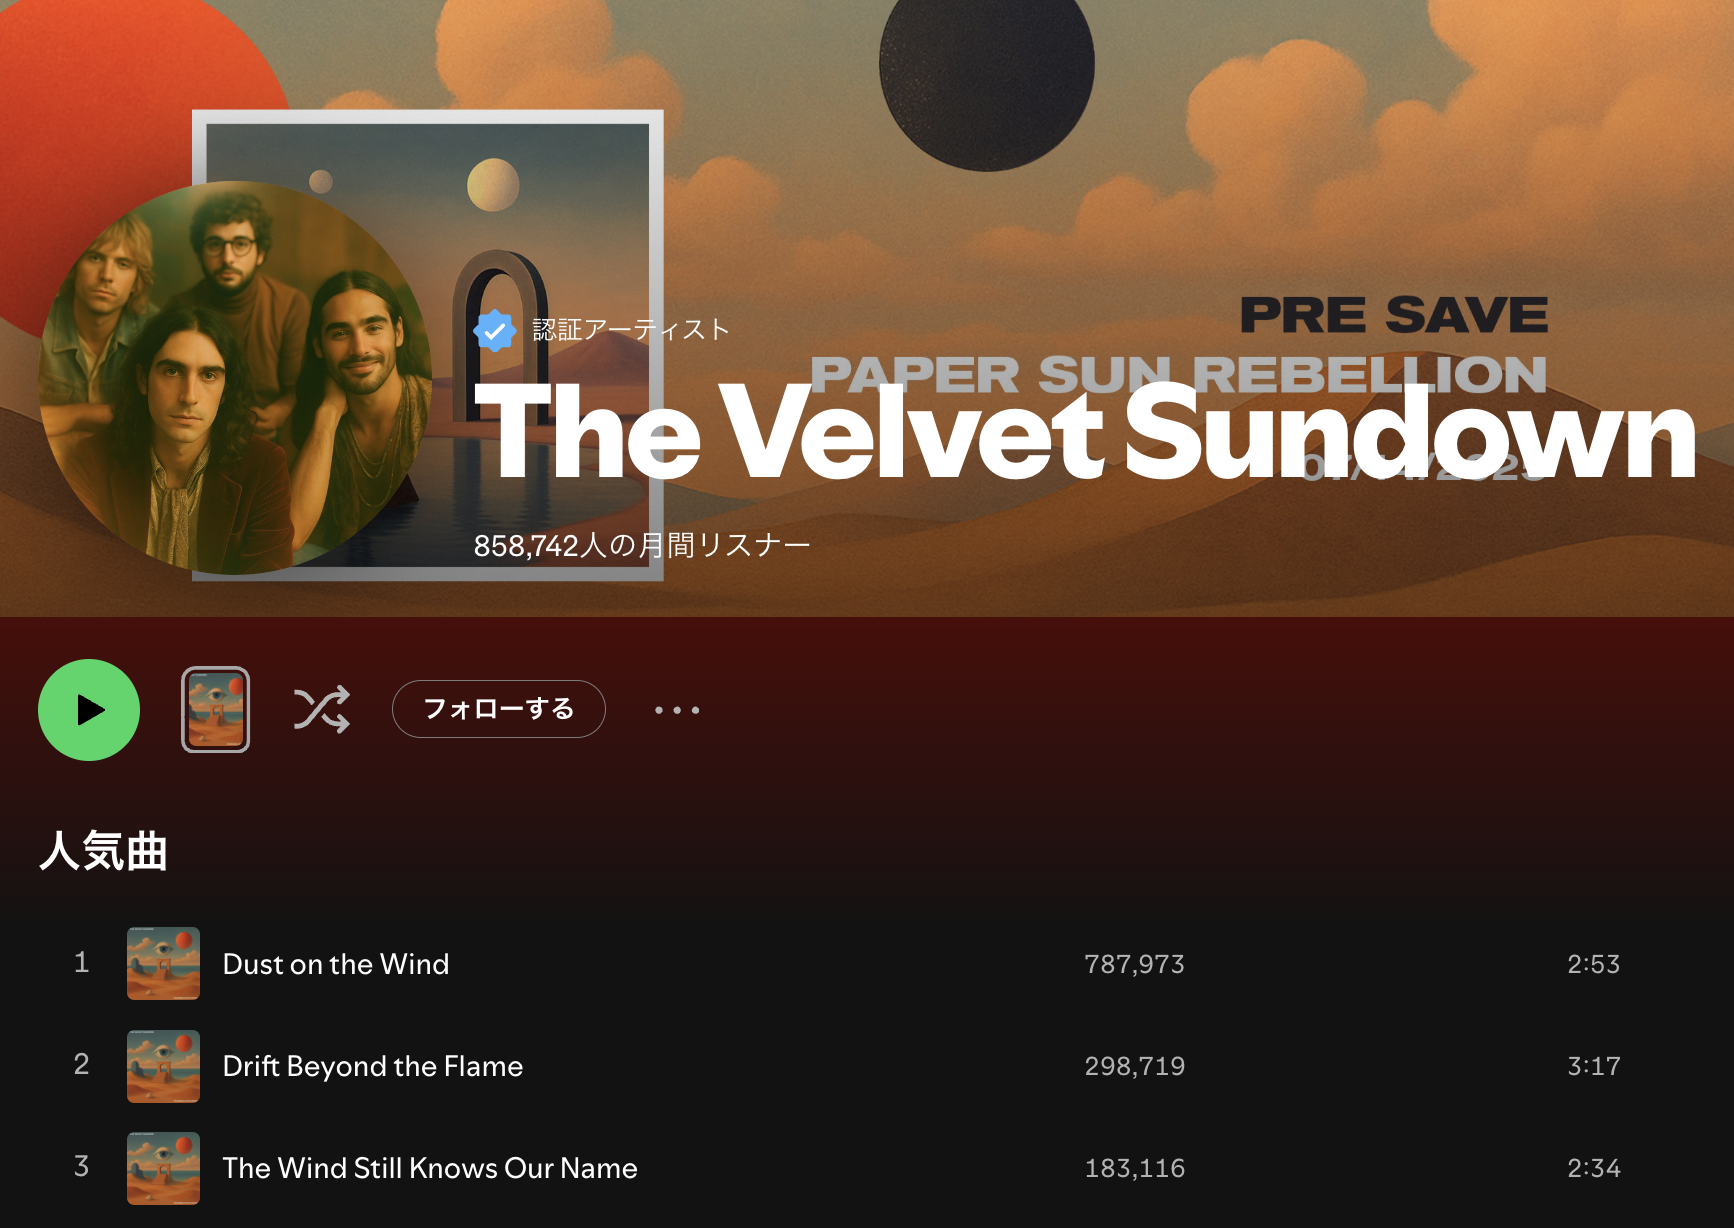Open the three-dot more options menu
The height and width of the screenshot is (1228, 1734).
pos(677,710)
